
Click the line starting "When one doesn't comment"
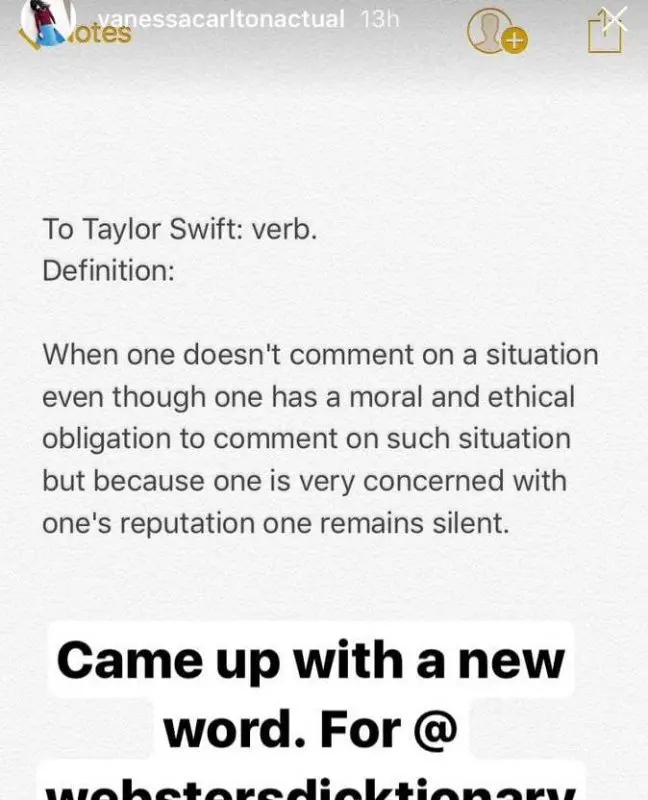pos(320,355)
